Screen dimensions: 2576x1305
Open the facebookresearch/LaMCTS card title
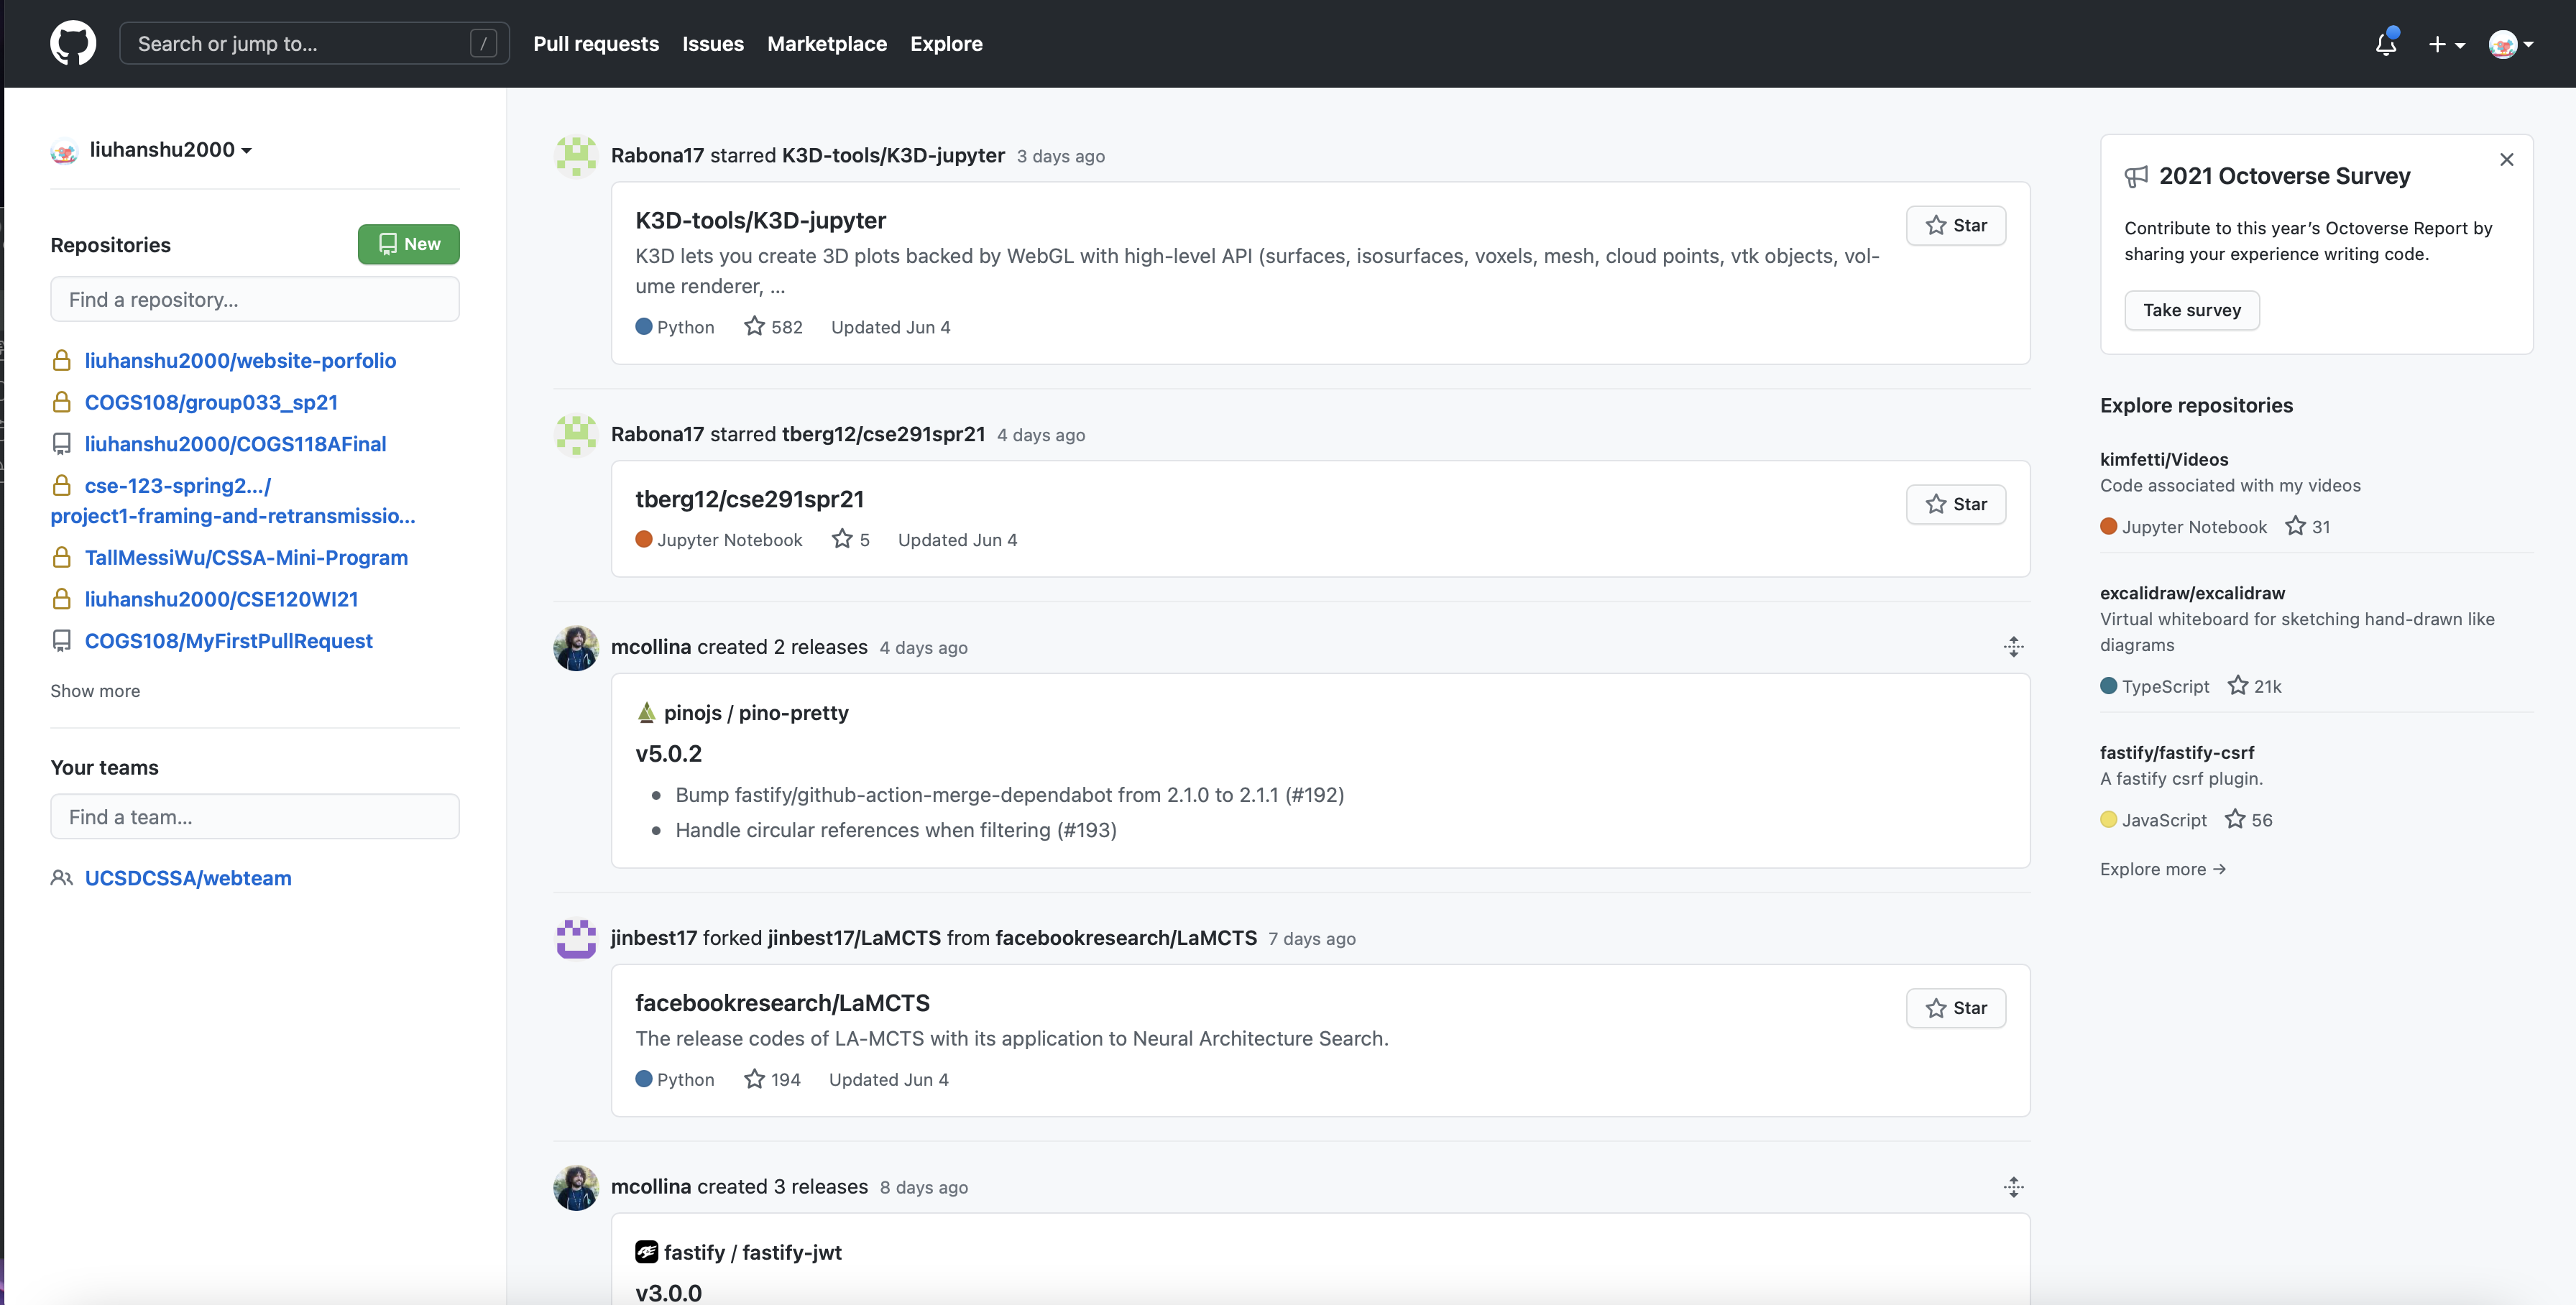coord(782,1003)
